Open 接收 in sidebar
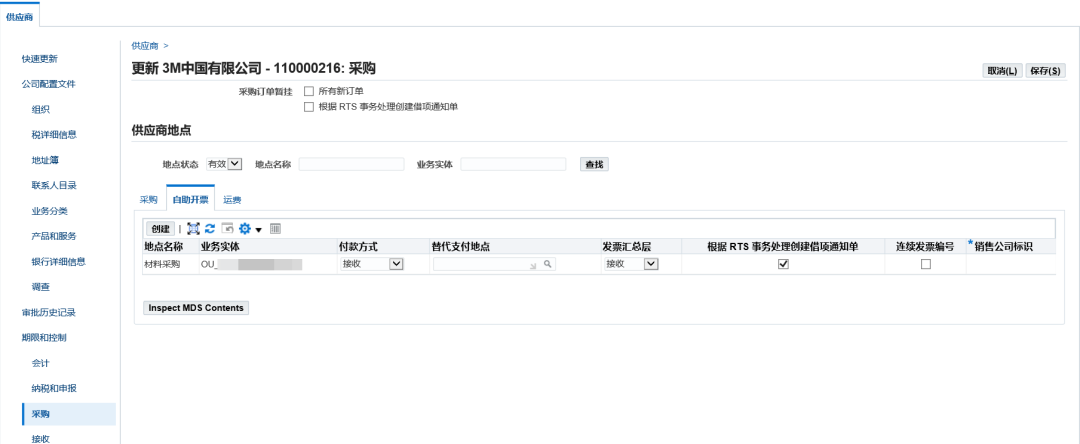Screen dimensions: 1080x444 (41, 438)
